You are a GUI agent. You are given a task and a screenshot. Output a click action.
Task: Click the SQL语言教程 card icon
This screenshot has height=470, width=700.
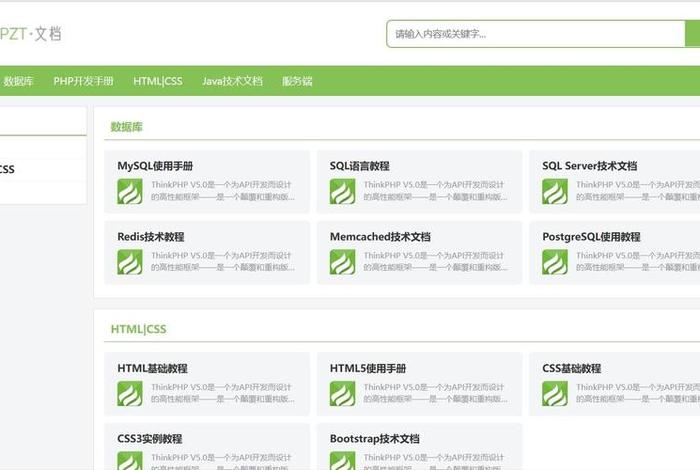coord(342,191)
